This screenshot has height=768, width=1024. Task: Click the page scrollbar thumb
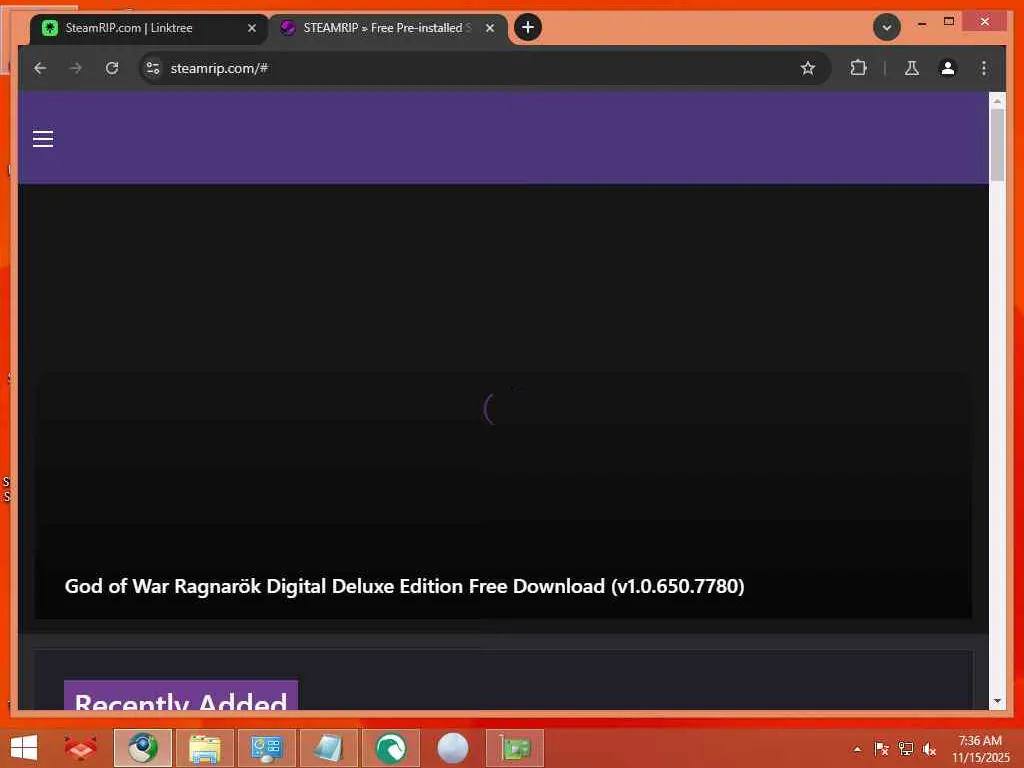click(x=997, y=144)
